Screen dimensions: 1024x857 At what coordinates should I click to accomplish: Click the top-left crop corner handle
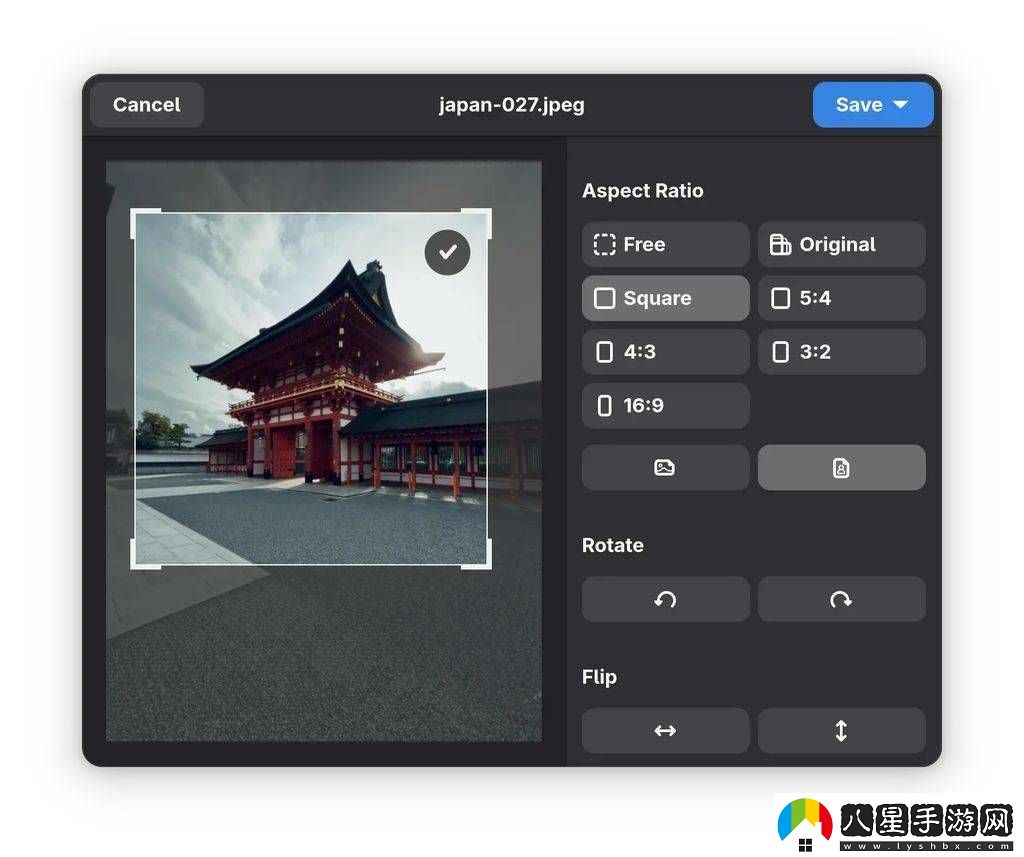pos(136,214)
